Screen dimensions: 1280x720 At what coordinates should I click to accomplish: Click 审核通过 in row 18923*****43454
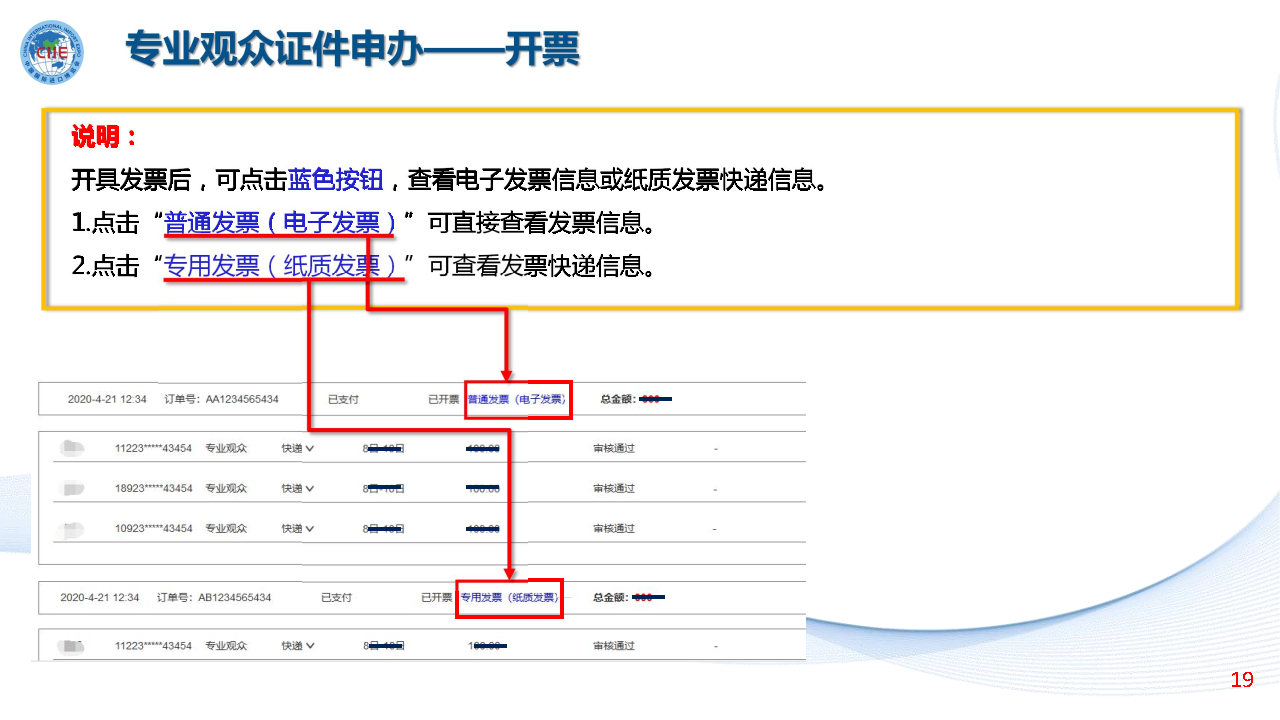point(614,488)
